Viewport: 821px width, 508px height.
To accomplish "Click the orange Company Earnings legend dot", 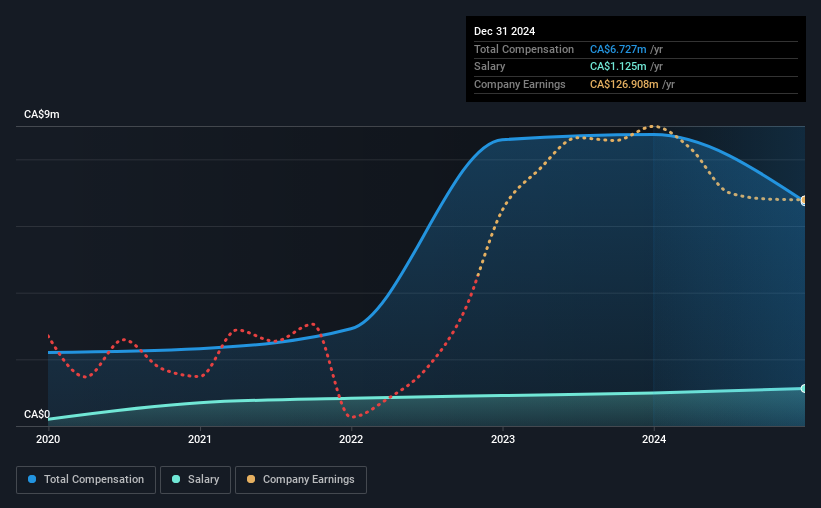I will [251, 479].
